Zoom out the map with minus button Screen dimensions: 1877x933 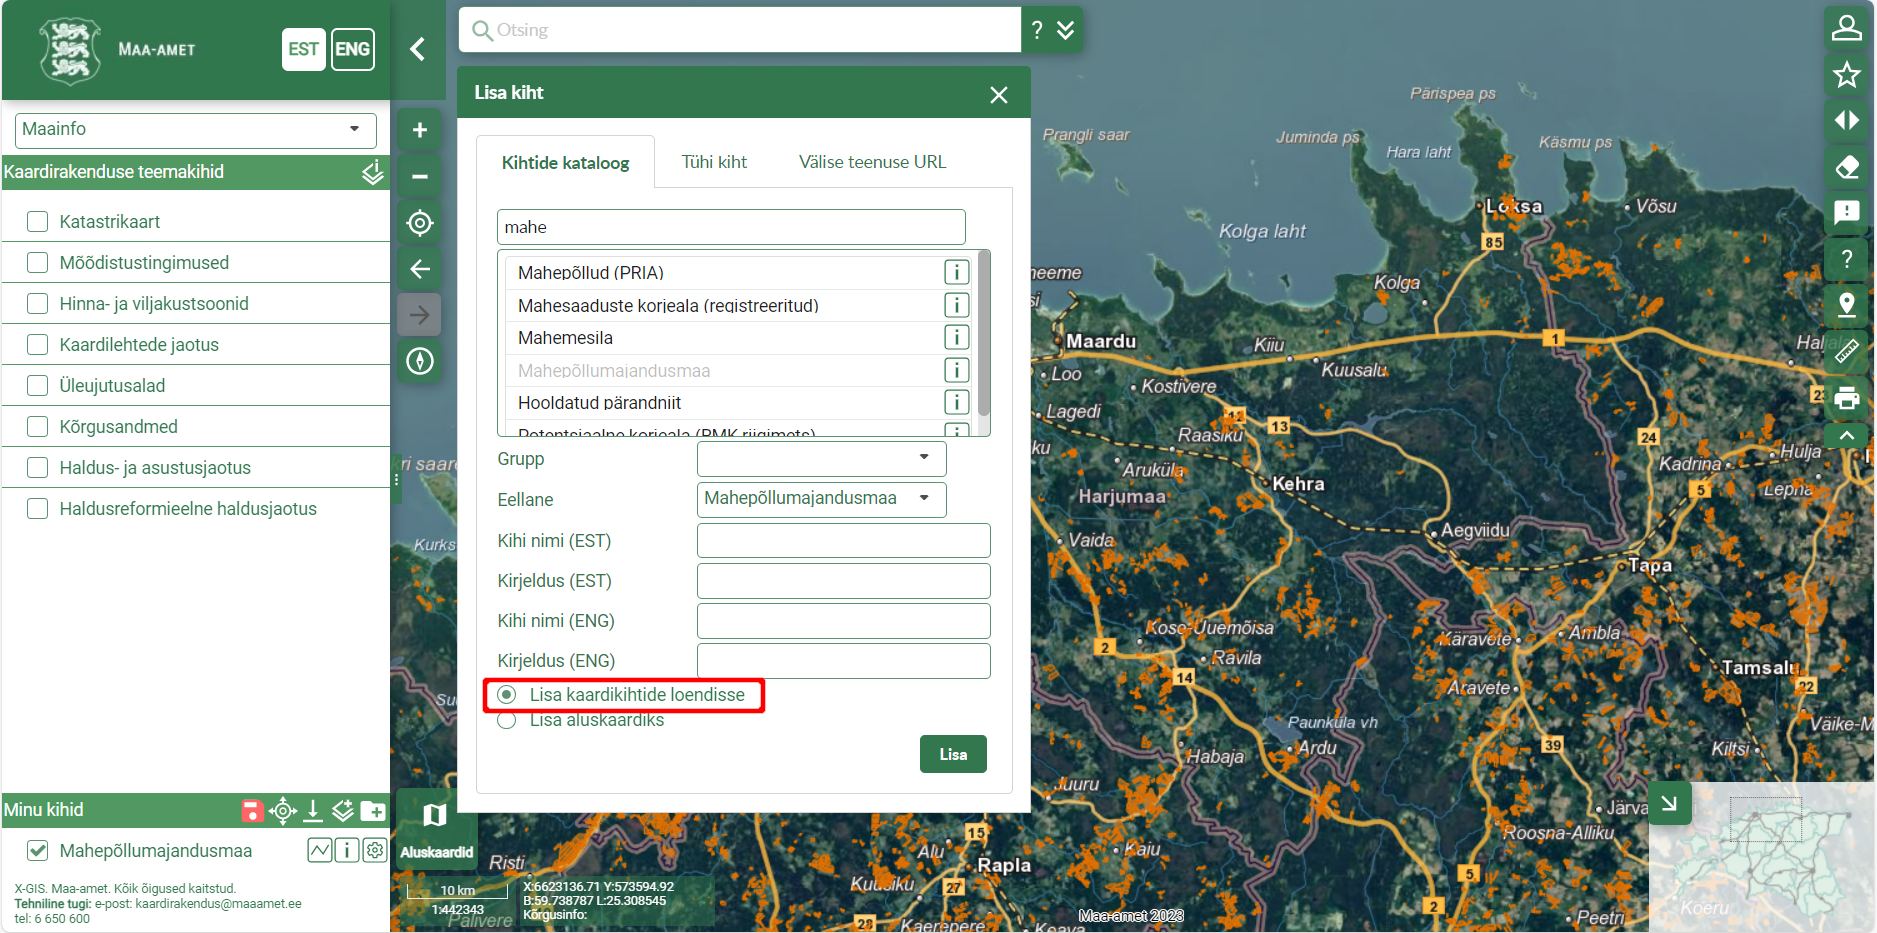pos(420,176)
